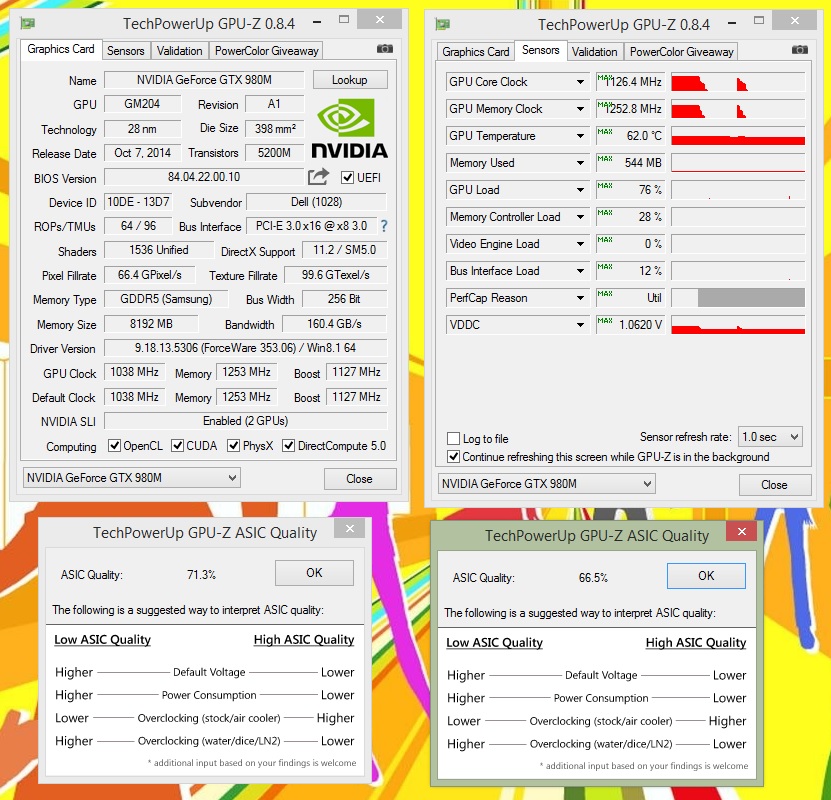Open the Video Engine Load dropdown
Image resolution: width=831 pixels, height=800 pixels.
(580, 244)
